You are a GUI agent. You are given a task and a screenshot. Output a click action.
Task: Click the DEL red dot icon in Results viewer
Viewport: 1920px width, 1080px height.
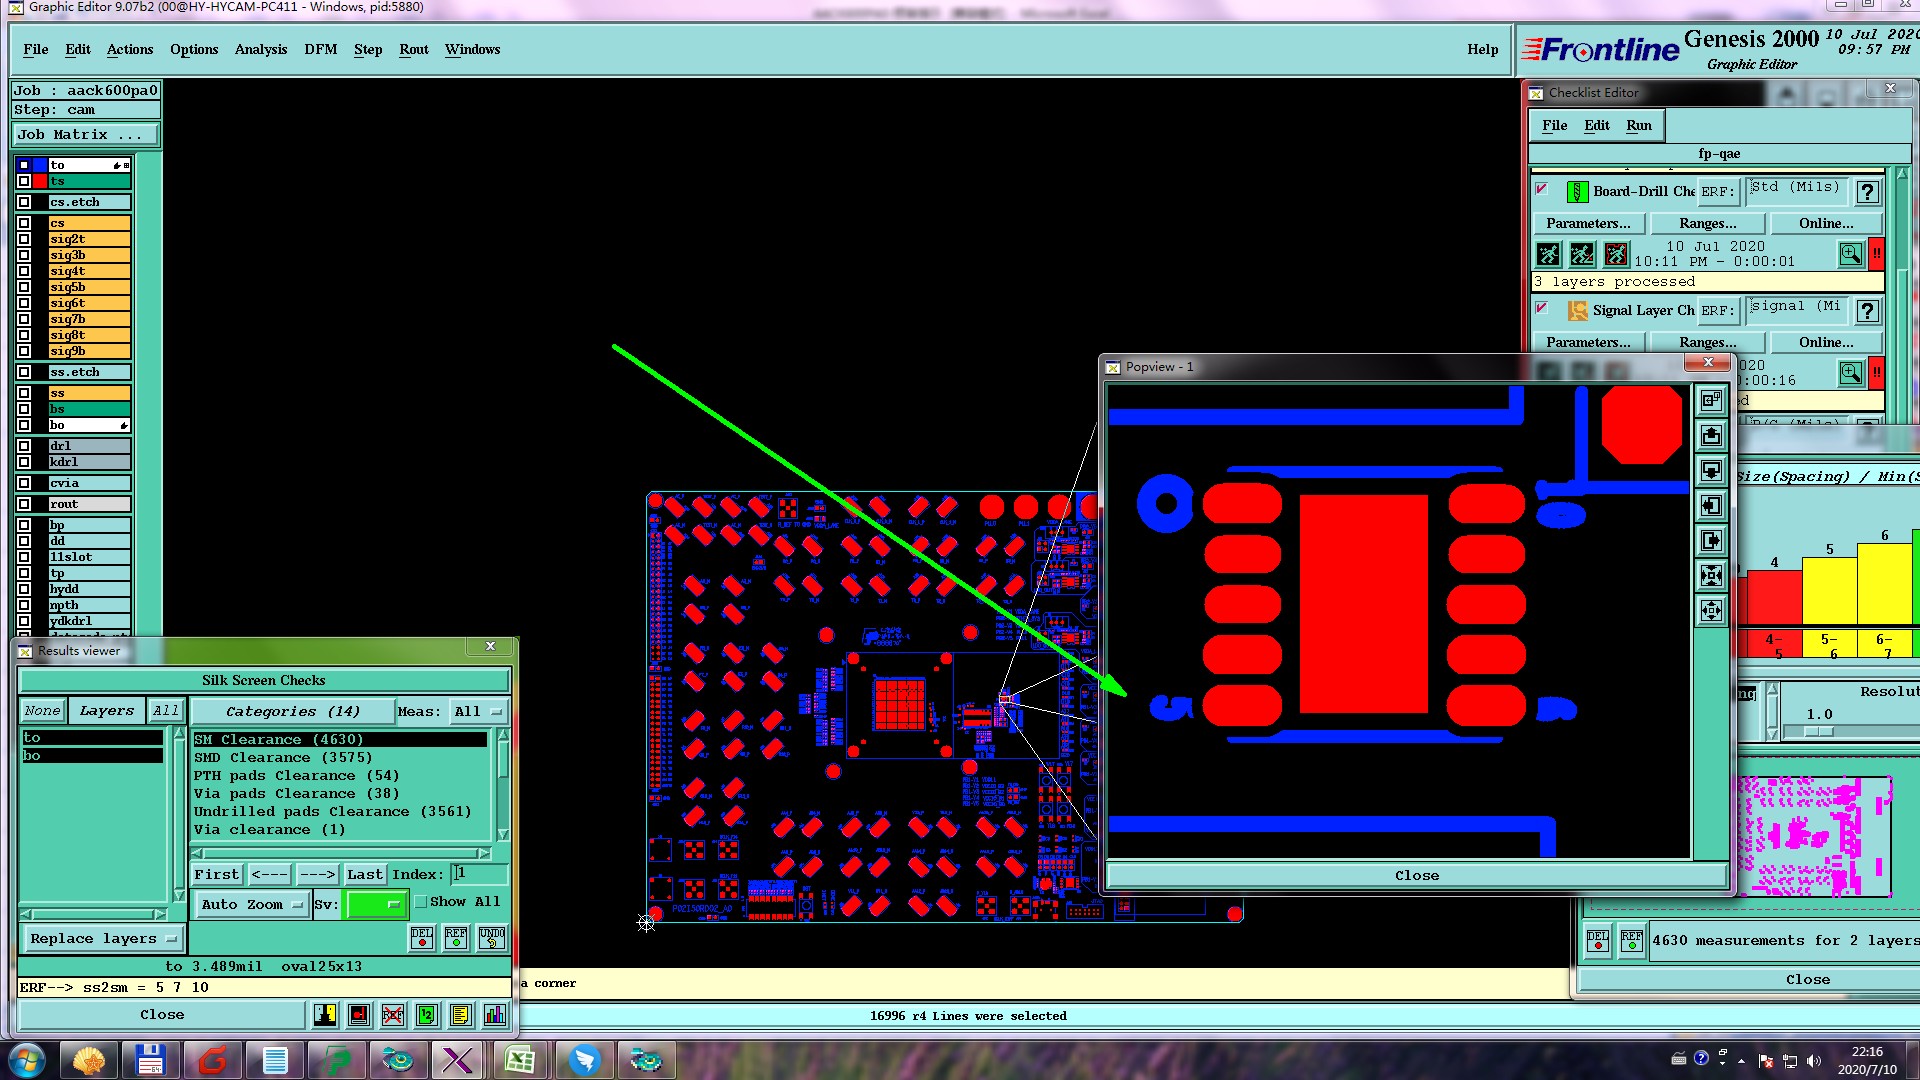coord(422,938)
